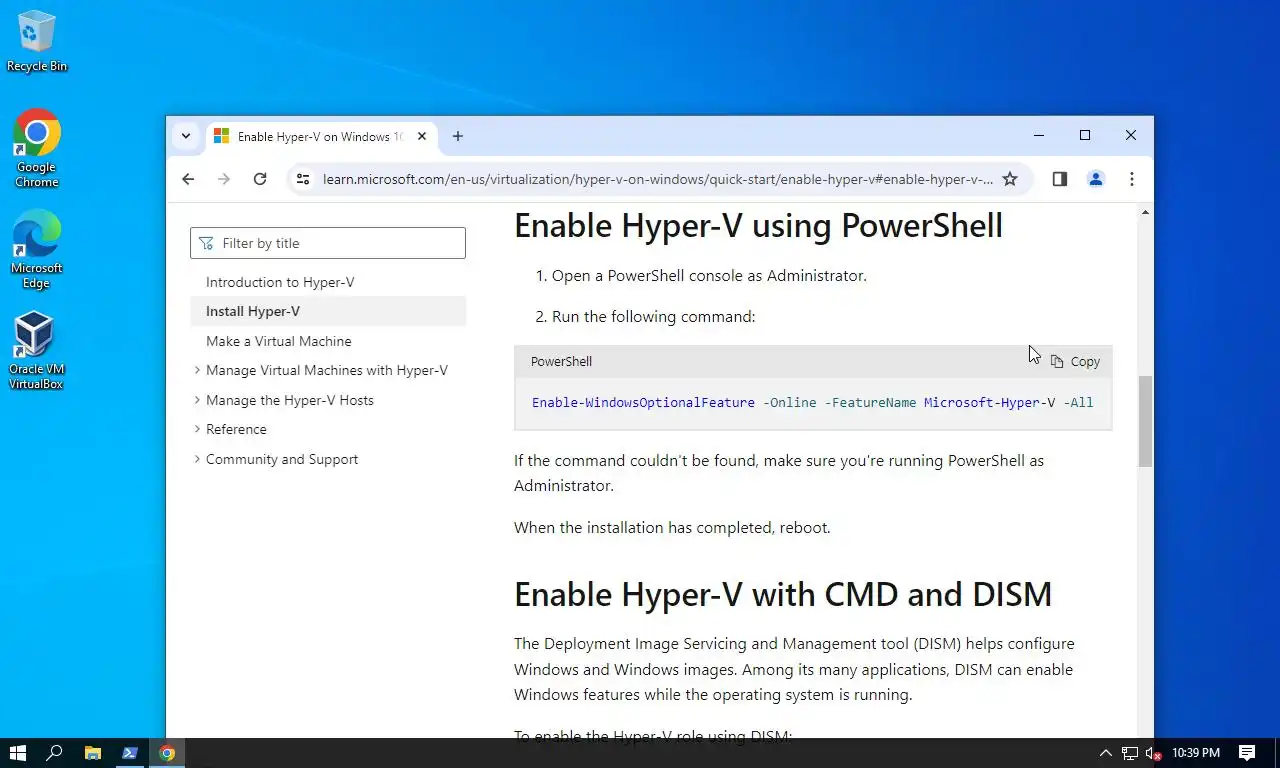
Task: Open Make a Virtual Machine article
Action: coord(279,341)
